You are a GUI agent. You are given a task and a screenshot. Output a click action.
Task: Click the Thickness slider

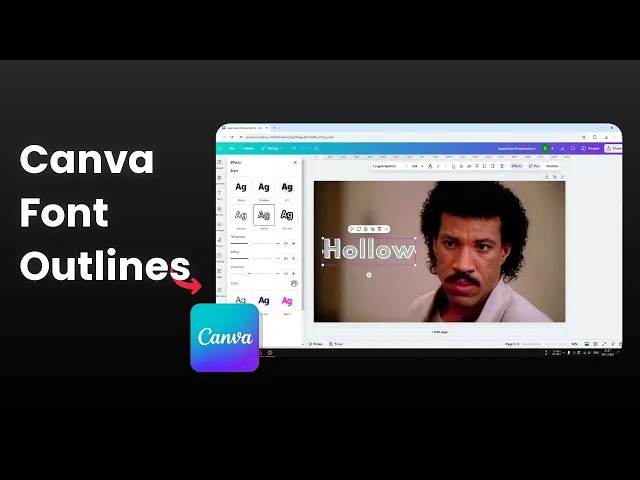tap(250, 243)
